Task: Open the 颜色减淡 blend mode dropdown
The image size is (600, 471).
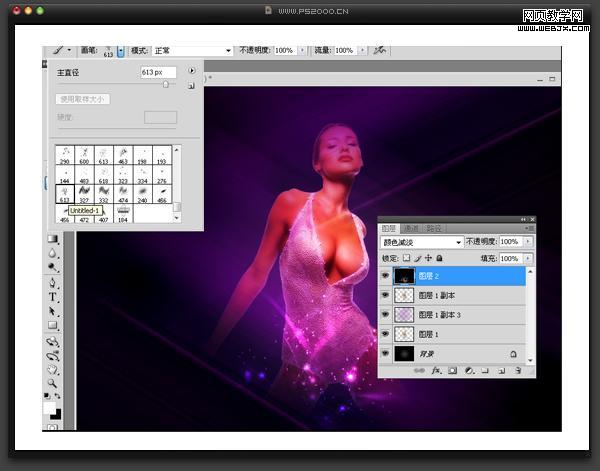Action: coord(422,242)
